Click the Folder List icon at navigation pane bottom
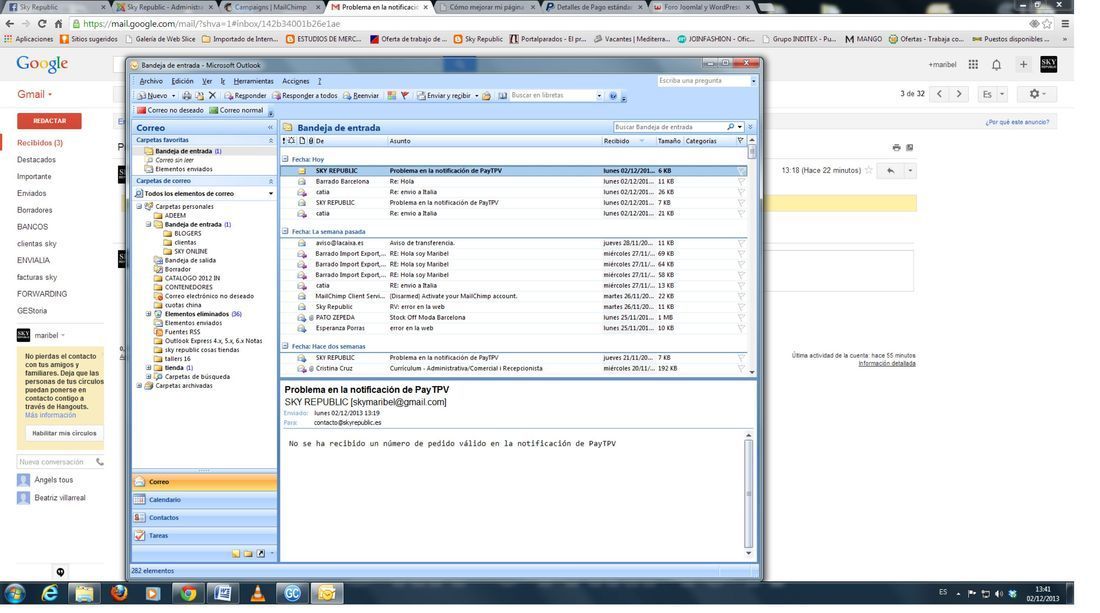The height and width of the screenshot is (613, 1100). click(248, 553)
